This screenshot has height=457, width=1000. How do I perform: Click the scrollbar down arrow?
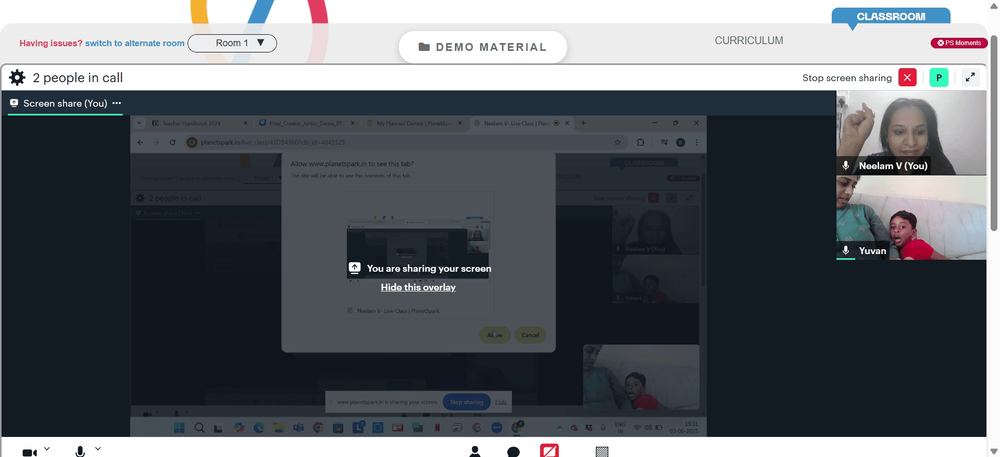tap(994, 451)
